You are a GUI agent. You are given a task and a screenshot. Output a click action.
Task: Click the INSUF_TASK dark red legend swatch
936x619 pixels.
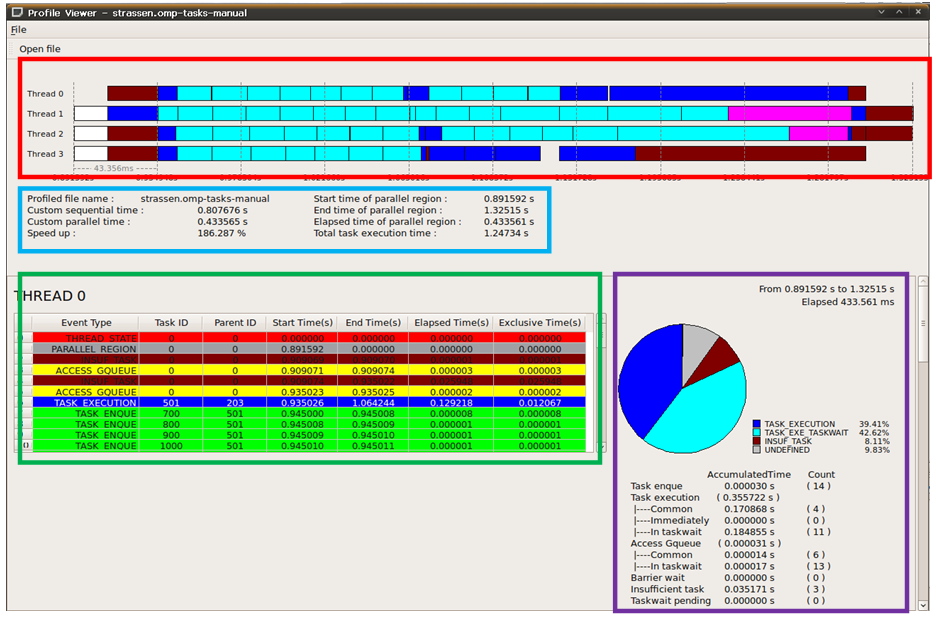tap(756, 441)
